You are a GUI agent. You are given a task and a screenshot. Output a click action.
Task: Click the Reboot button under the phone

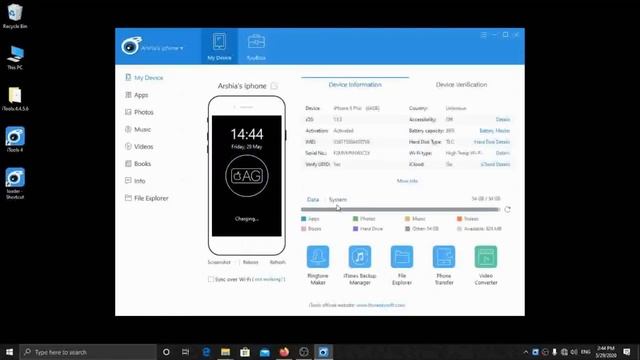tap(251, 262)
